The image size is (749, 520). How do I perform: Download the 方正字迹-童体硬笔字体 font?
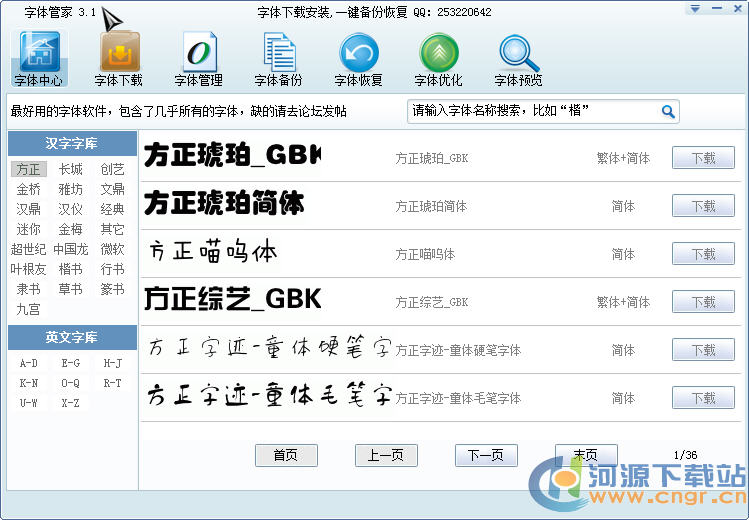tap(703, 350)
